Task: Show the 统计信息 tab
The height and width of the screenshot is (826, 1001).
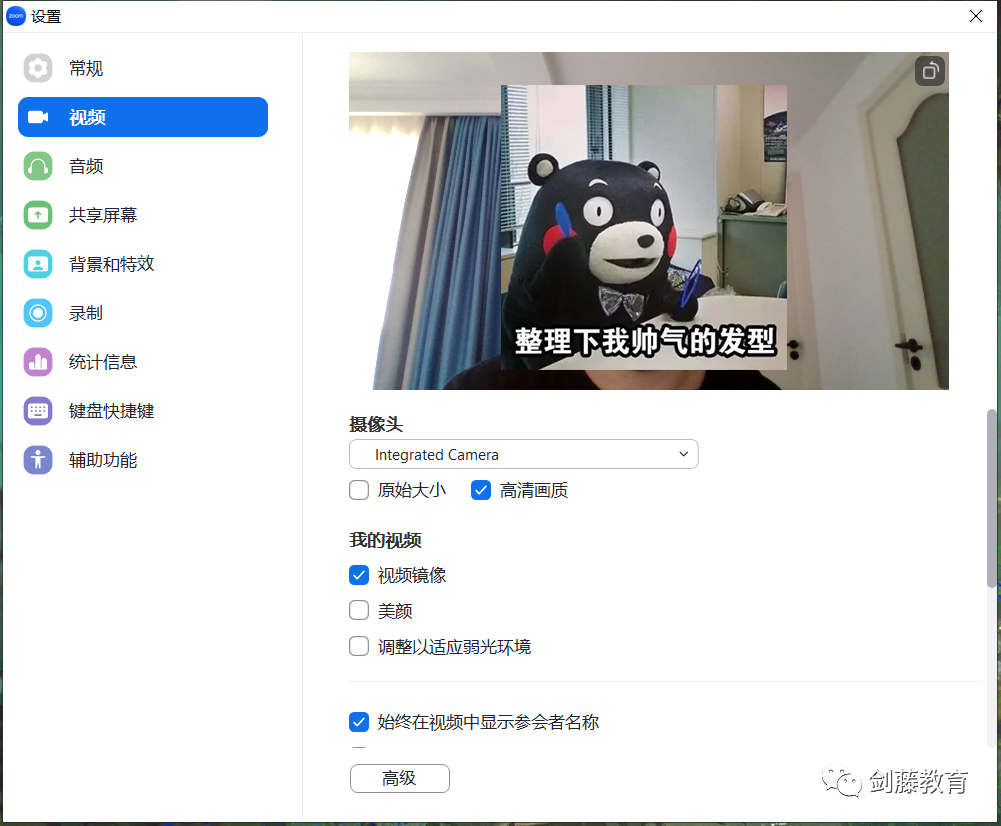Action: pyautogui.click(x=143, y=362)
